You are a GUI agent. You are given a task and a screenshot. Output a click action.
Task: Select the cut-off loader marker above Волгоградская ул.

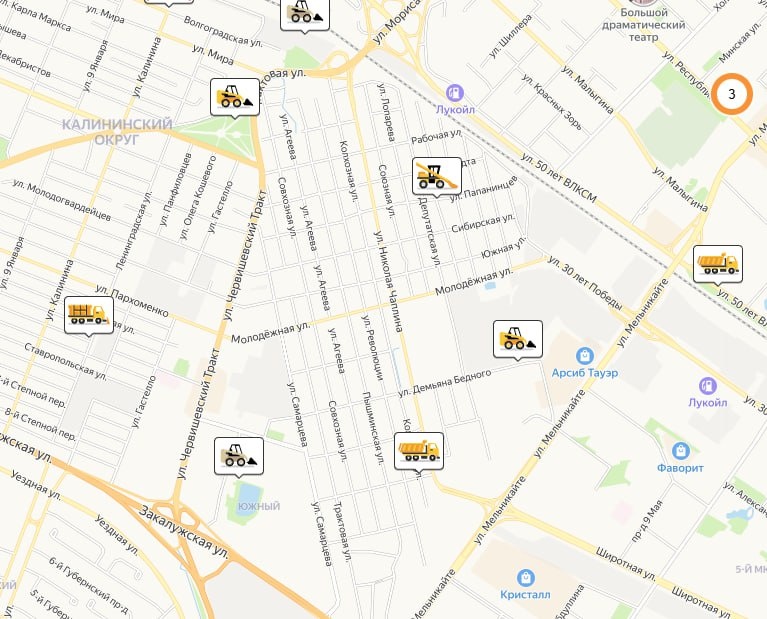pos(305,15)
